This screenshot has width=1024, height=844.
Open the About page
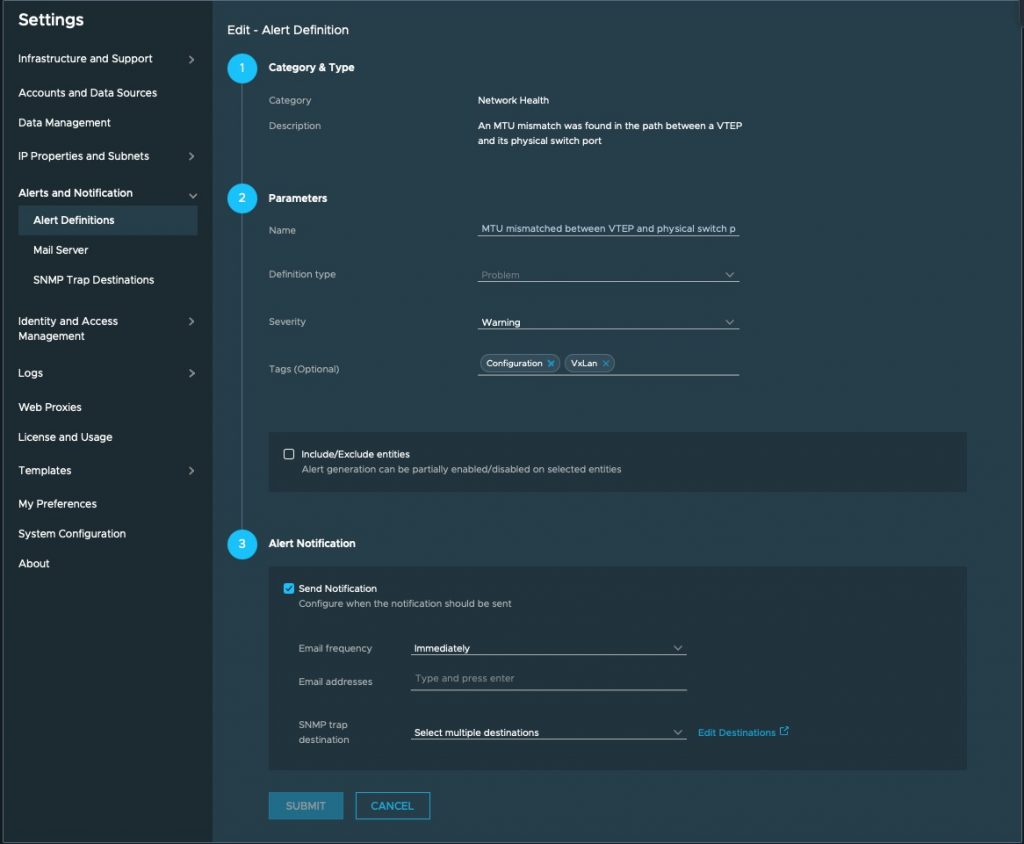34,564
